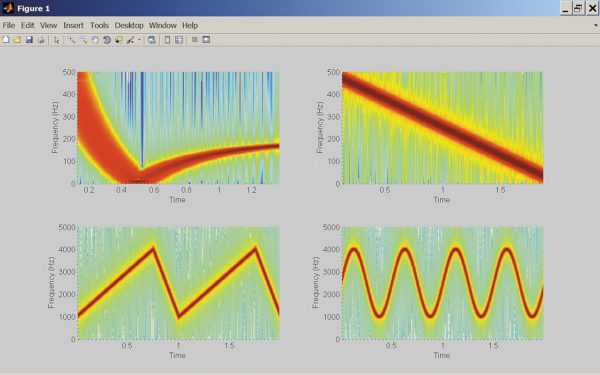Activate the Edit Plot arrow tool
This screenshot has height=375, width=600.
[x=57, y=40]
